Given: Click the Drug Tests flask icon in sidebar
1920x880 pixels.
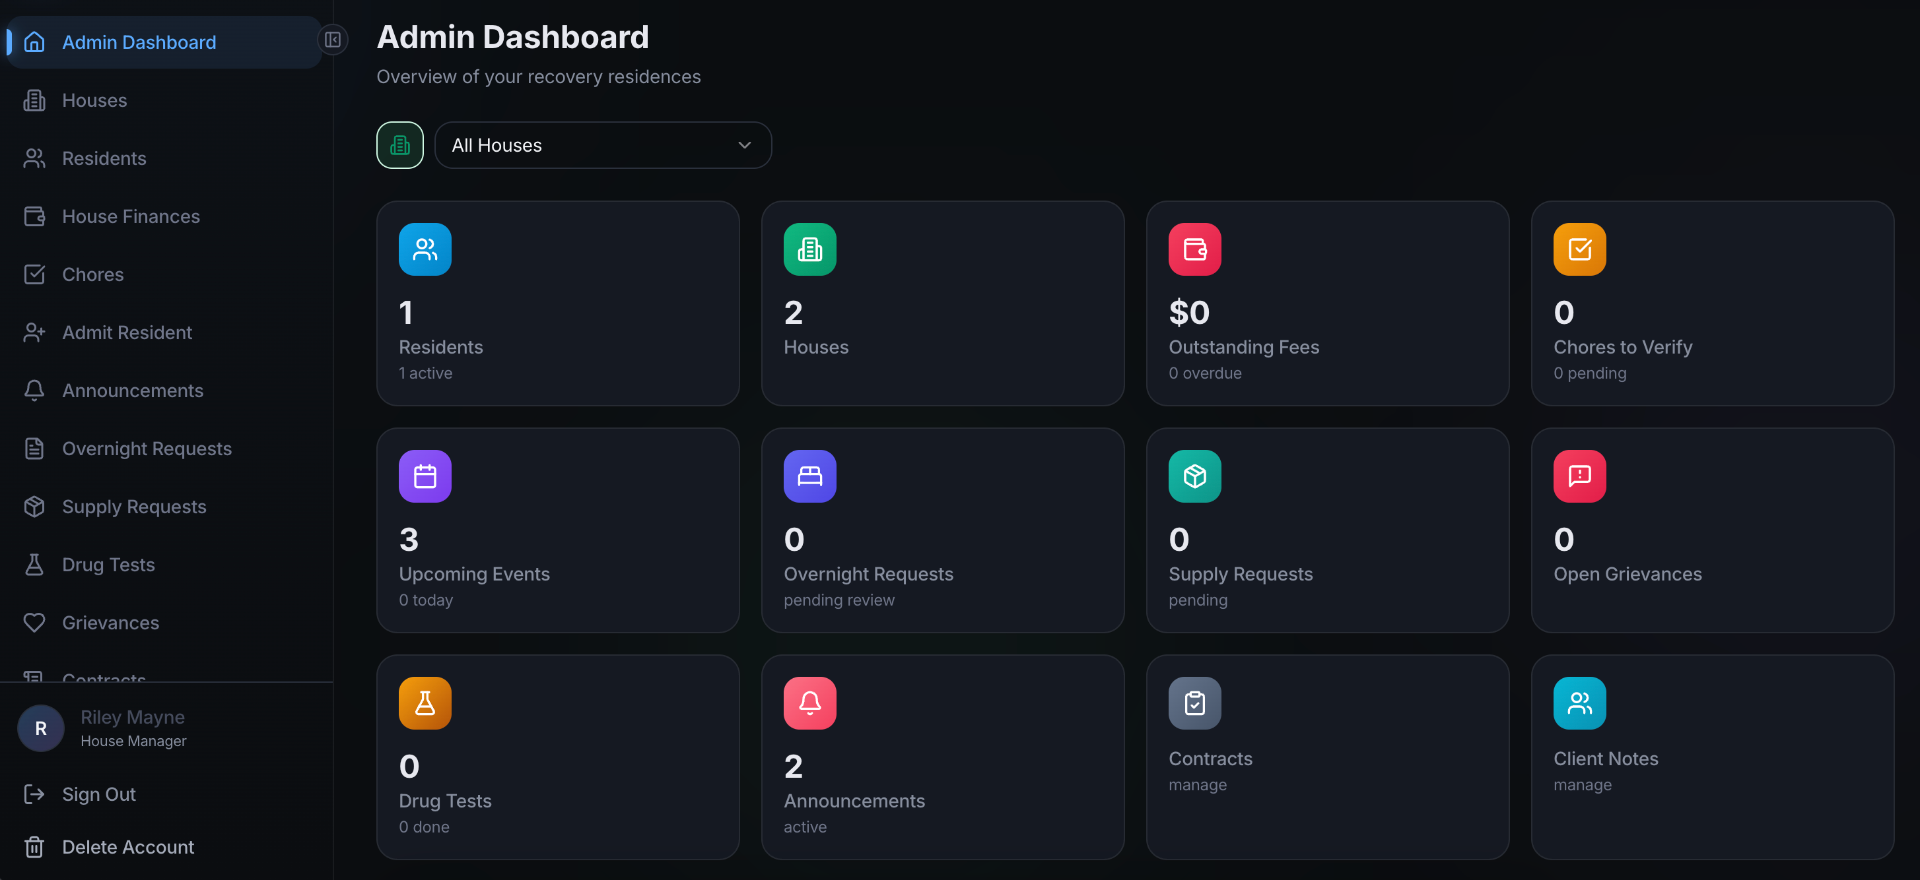Looking at the screenshot, I should 34,564.
